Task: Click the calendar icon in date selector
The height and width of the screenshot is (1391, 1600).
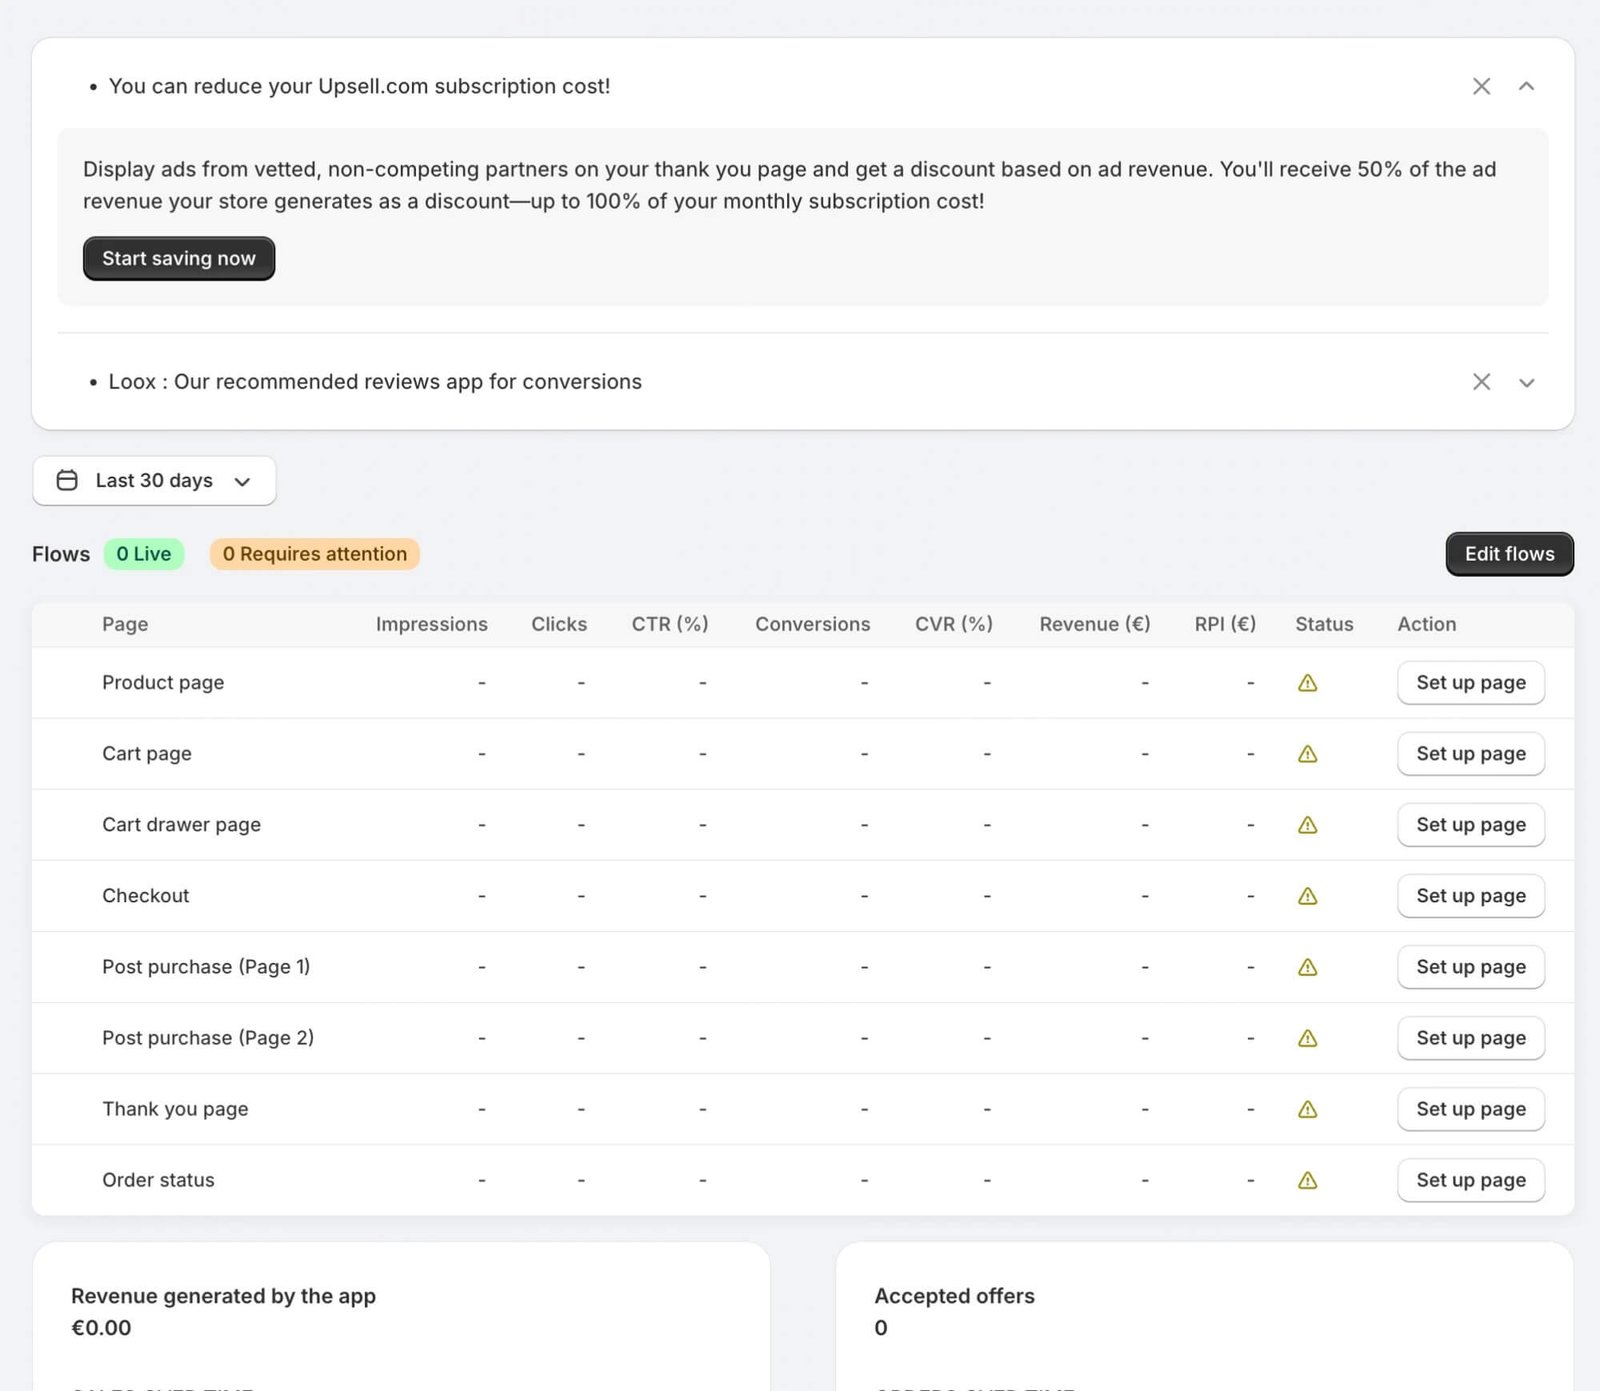Action: point(67,481)
